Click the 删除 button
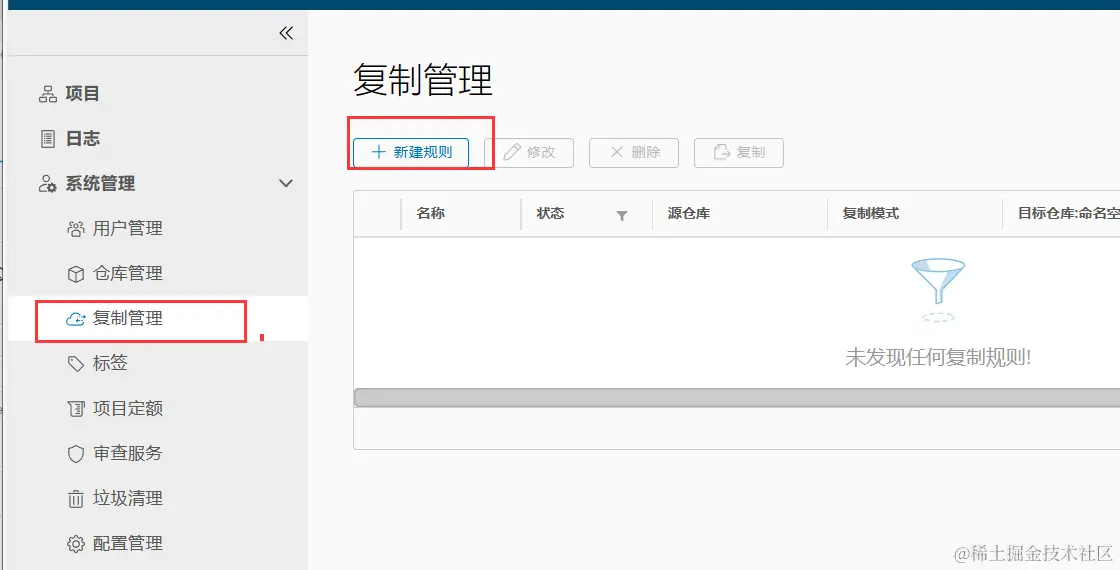The width and height of the screenshot is (1120, 570). [634, 153]
